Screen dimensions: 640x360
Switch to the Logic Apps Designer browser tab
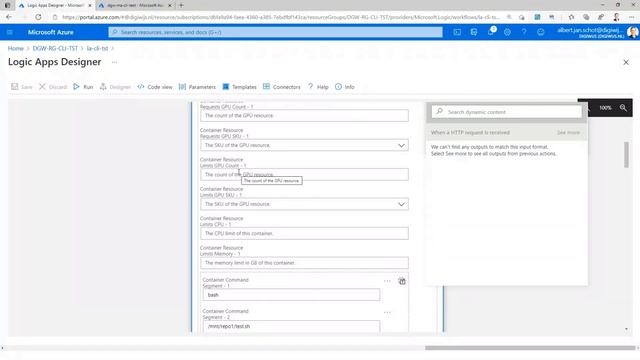(55, 5)
